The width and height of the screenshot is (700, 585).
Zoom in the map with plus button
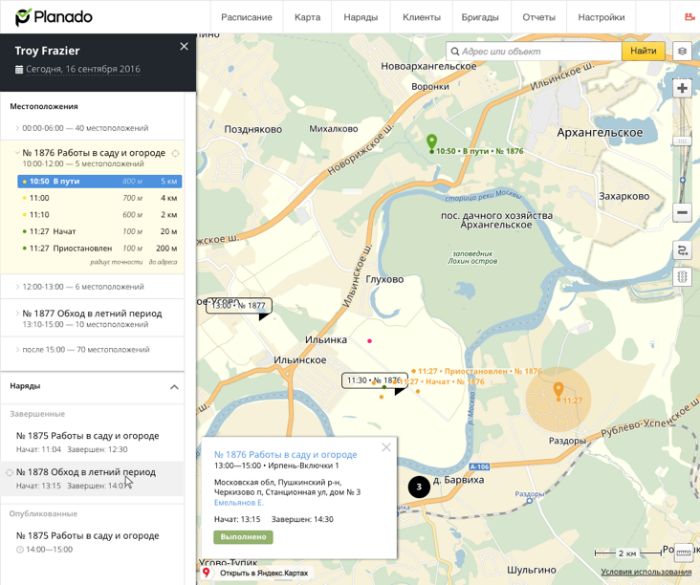click(x=682, y=88)
